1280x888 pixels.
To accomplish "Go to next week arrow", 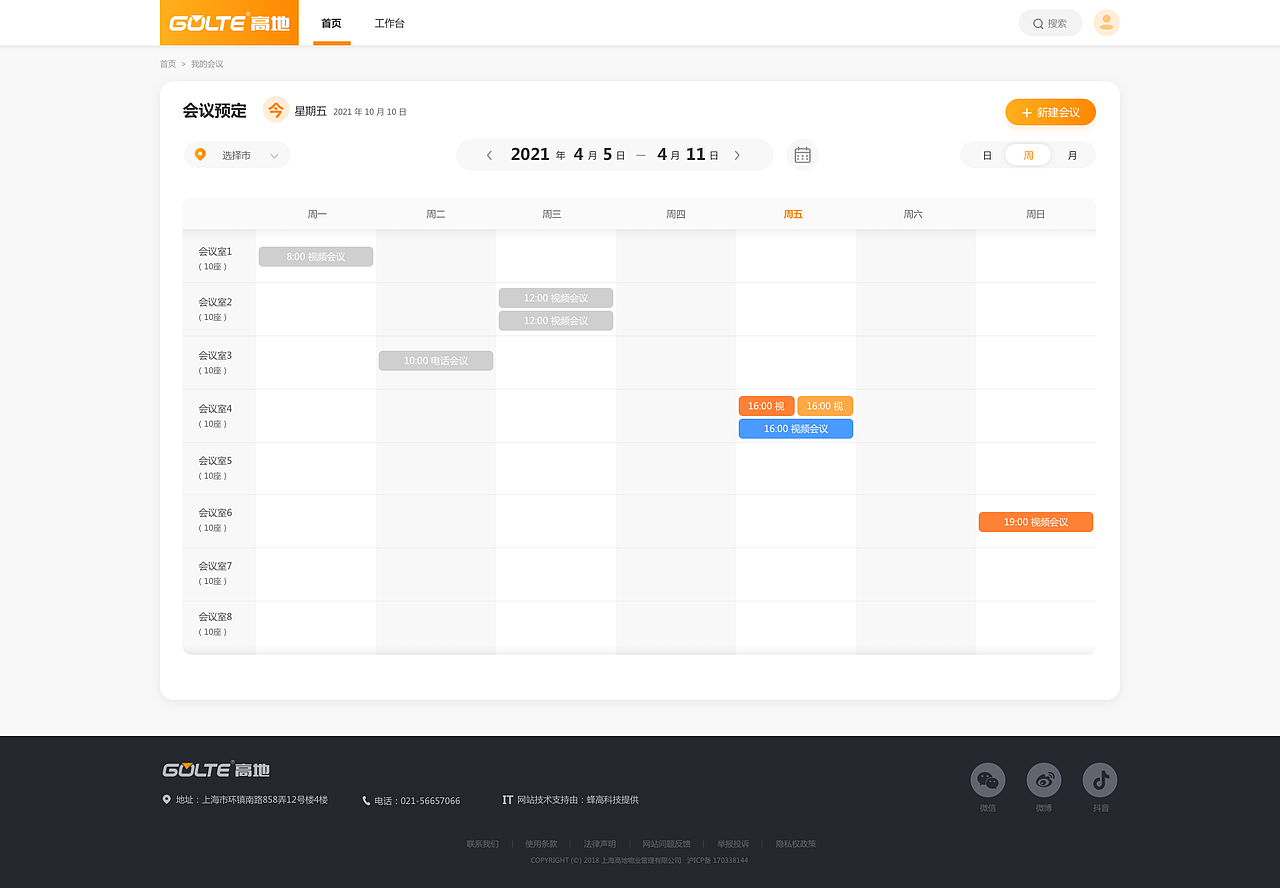I will tap(737, 155).
